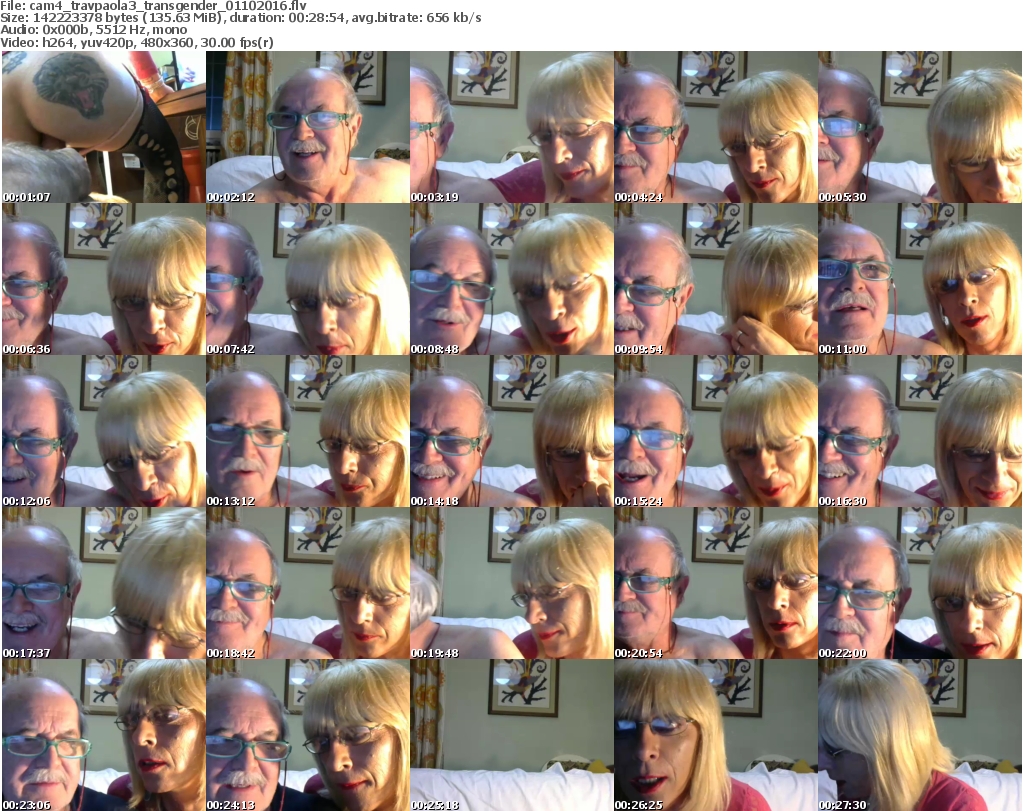The width and height of the screenshot is (1024, 811).
Task: Pick the thumbnail at 00:19:48
Action: tap(512, 583)
